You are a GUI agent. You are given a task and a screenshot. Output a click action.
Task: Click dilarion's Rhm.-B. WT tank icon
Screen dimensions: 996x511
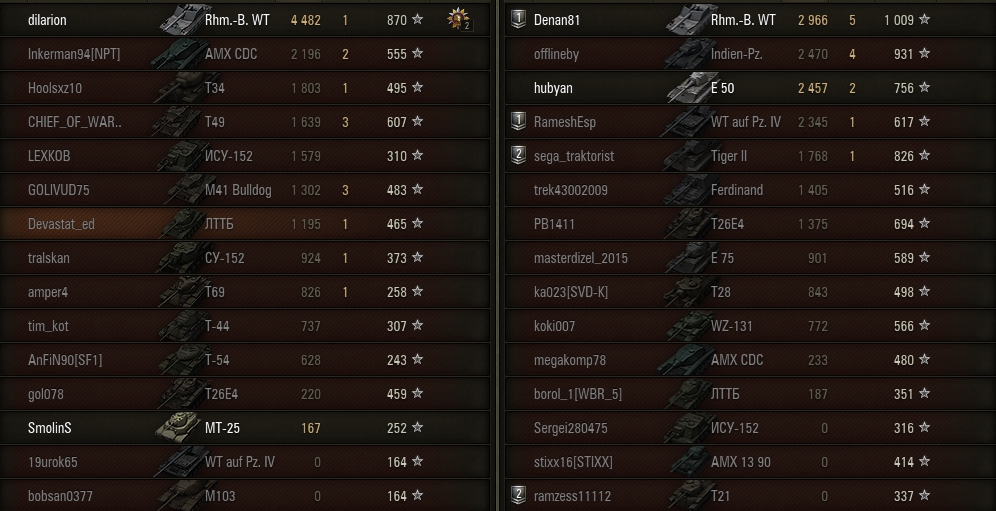tap(184, 18)
